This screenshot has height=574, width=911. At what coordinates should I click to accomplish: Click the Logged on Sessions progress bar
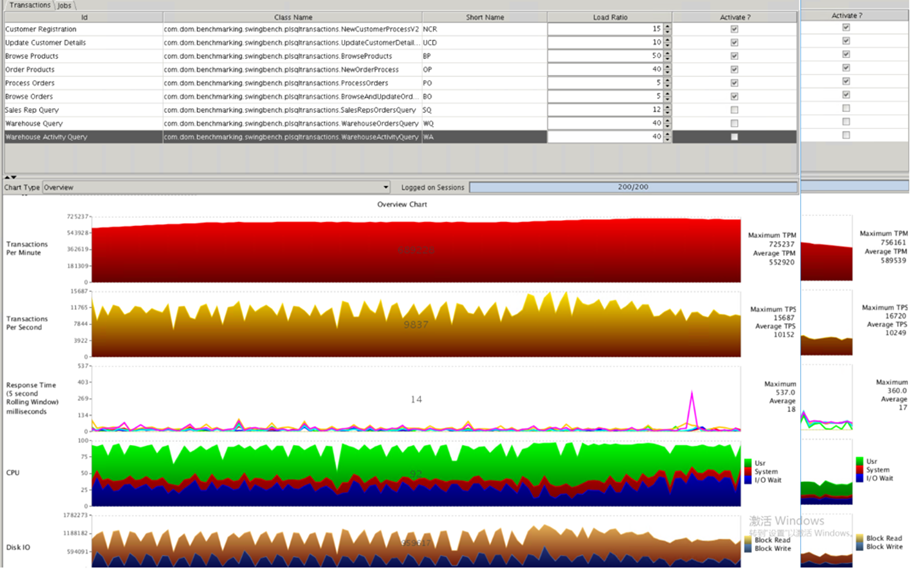point(633,187)
